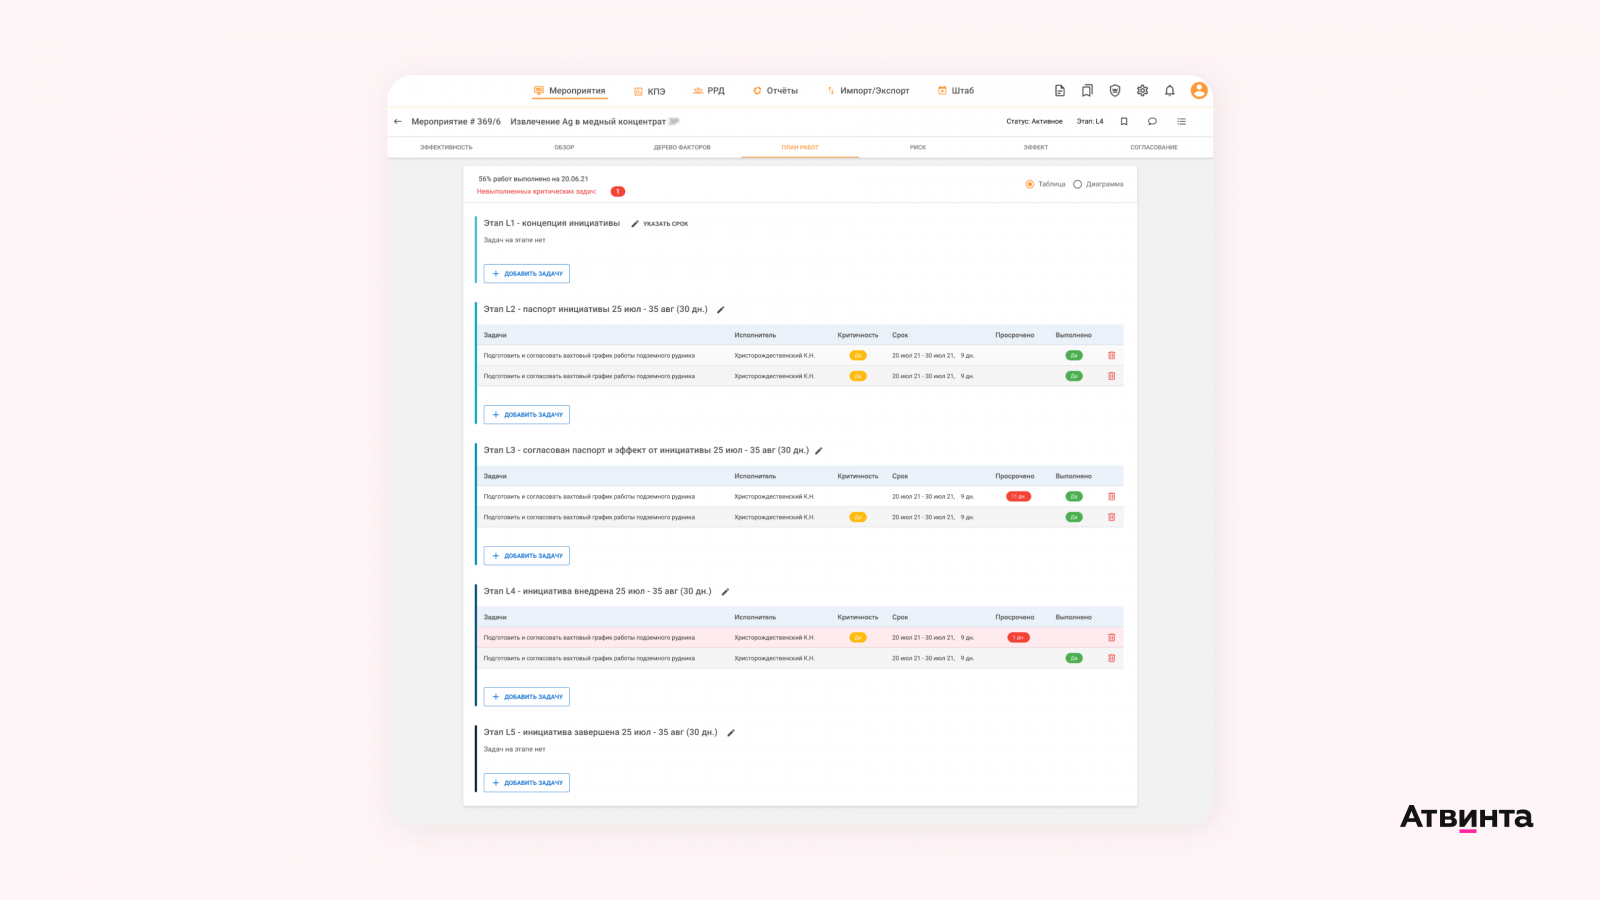Add a task to stage L1
Viewport: 1600px width, 900px height.
tap(527, 274)
